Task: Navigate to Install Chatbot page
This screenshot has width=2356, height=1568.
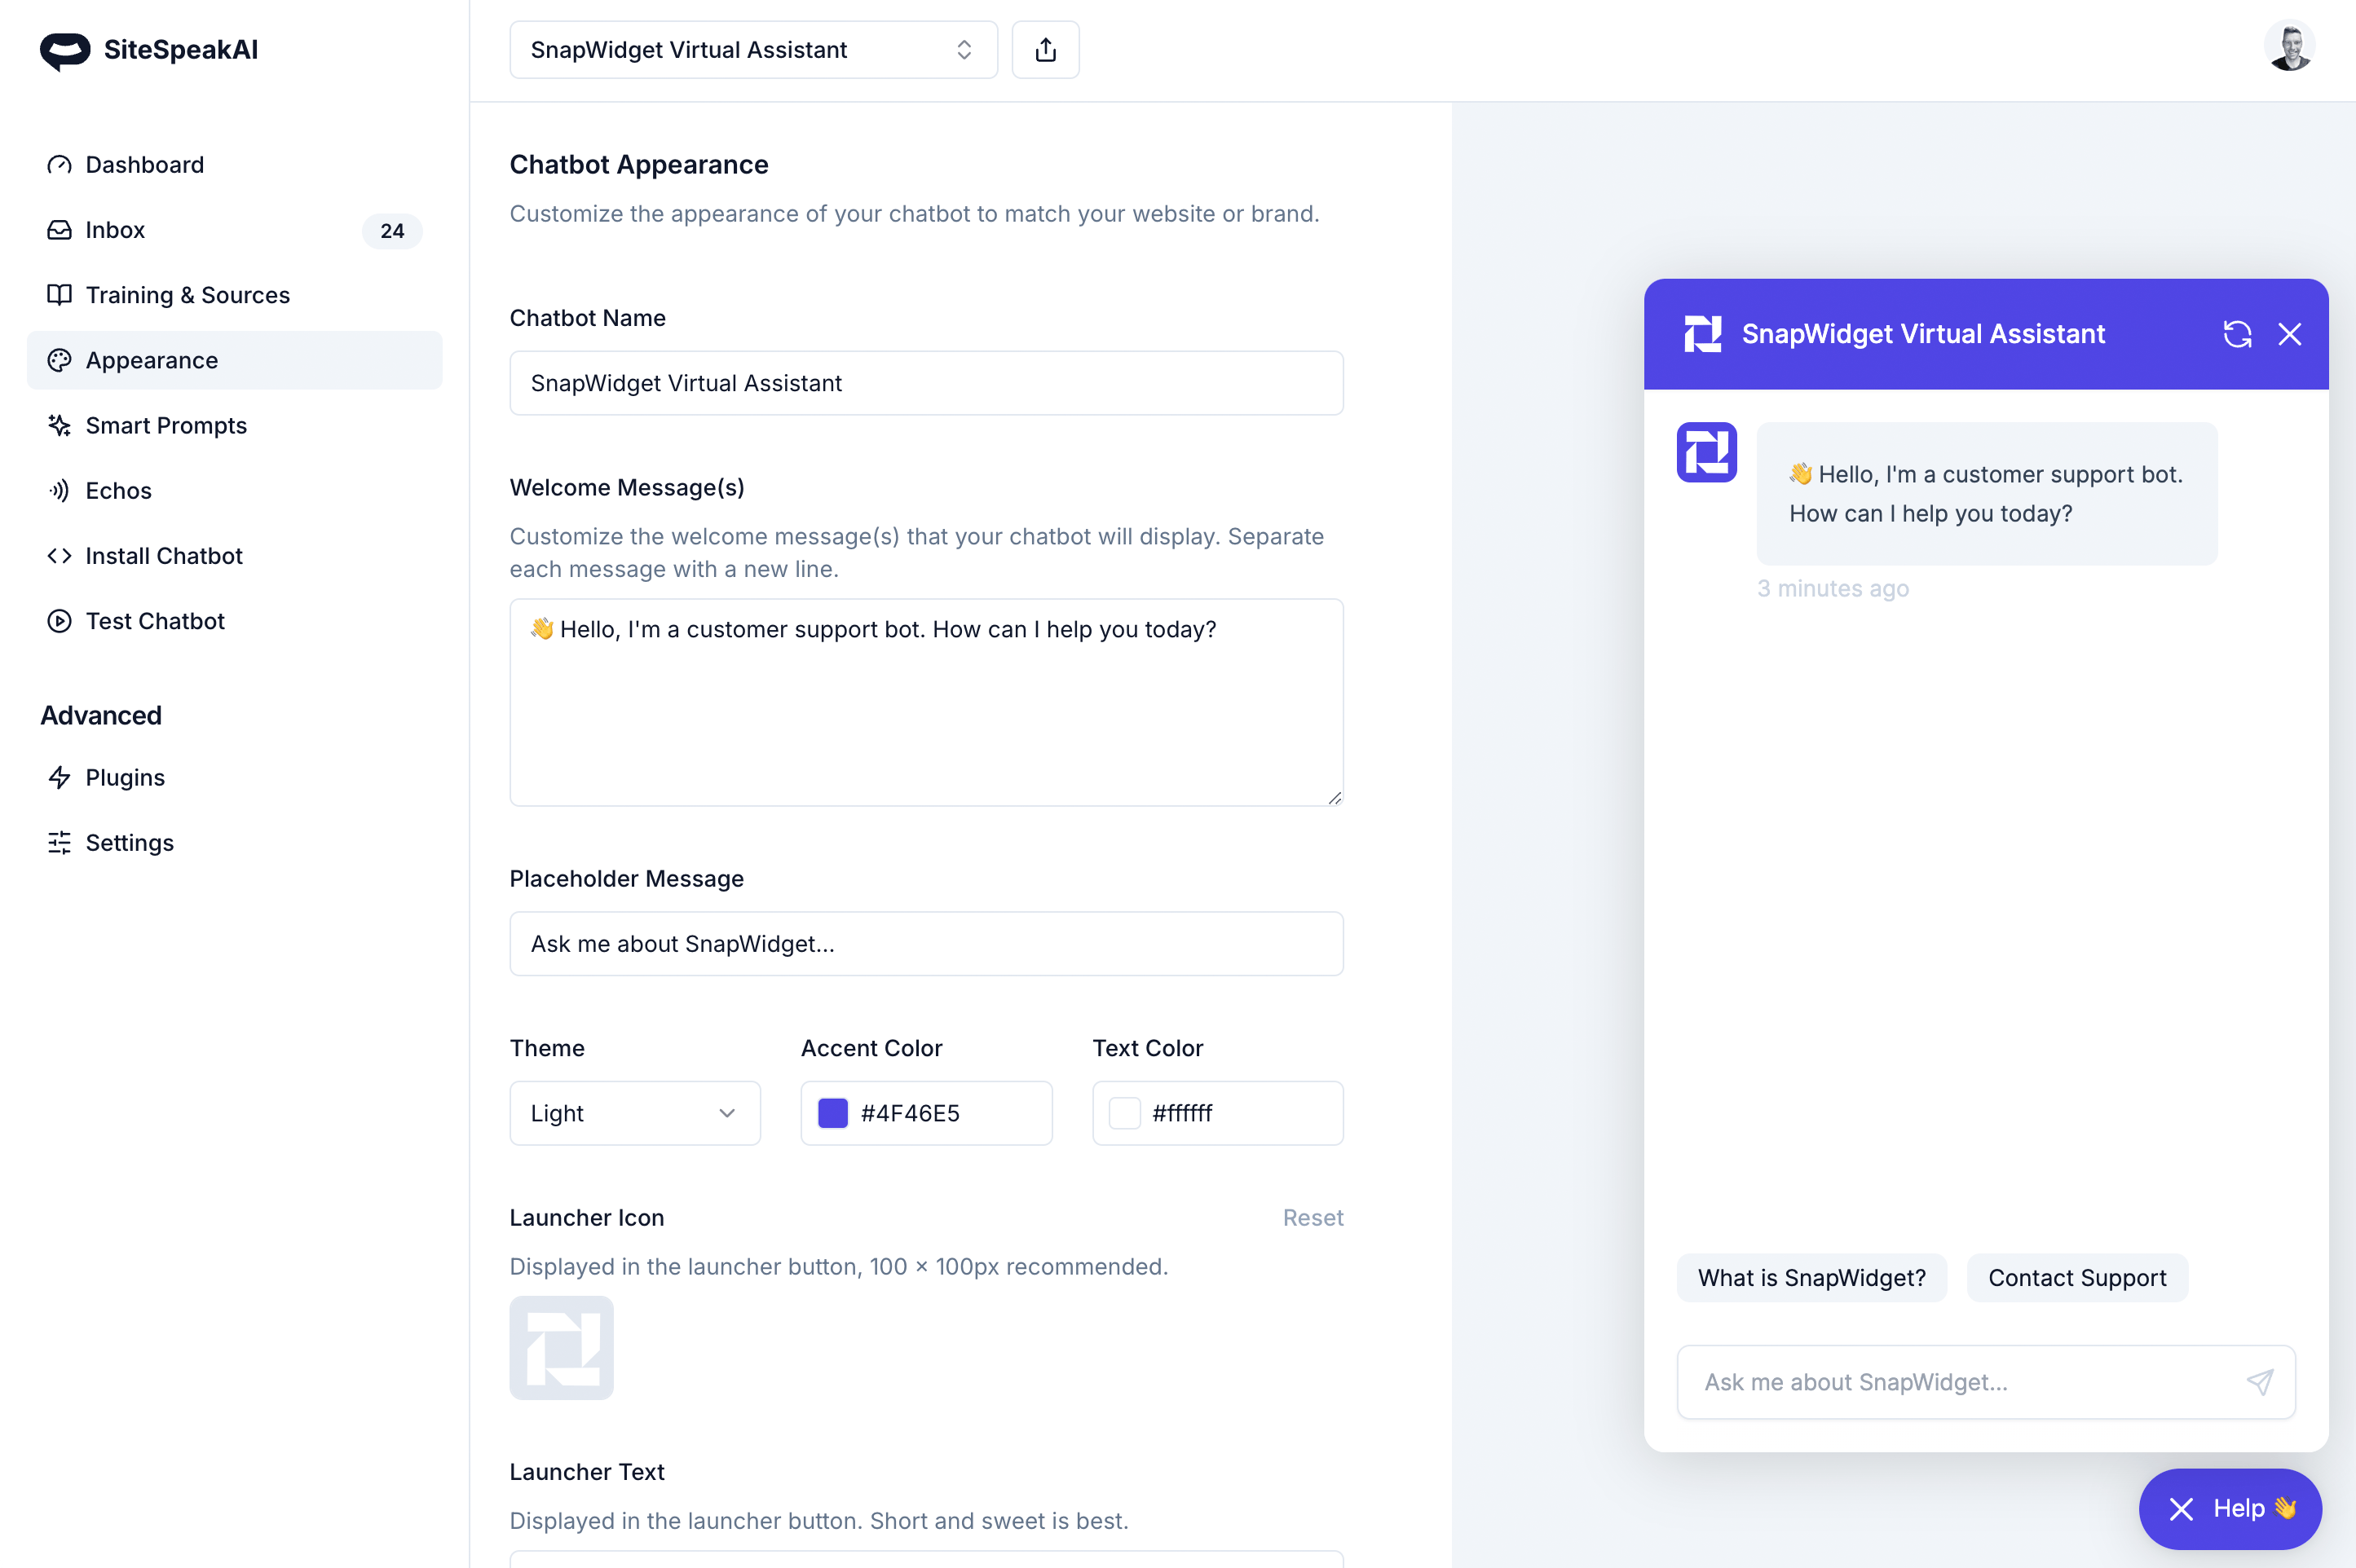Action: pyautogui.click(x=164, y=556)
